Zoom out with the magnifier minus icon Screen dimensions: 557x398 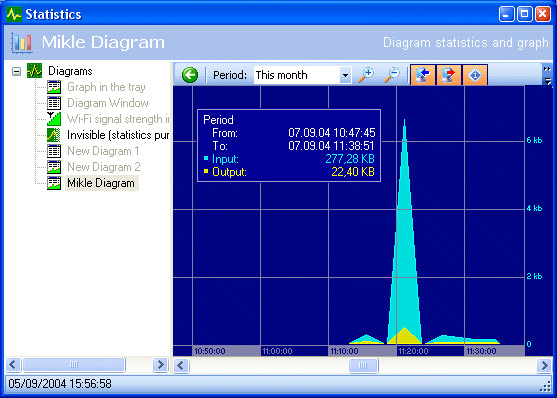point(392,75)
